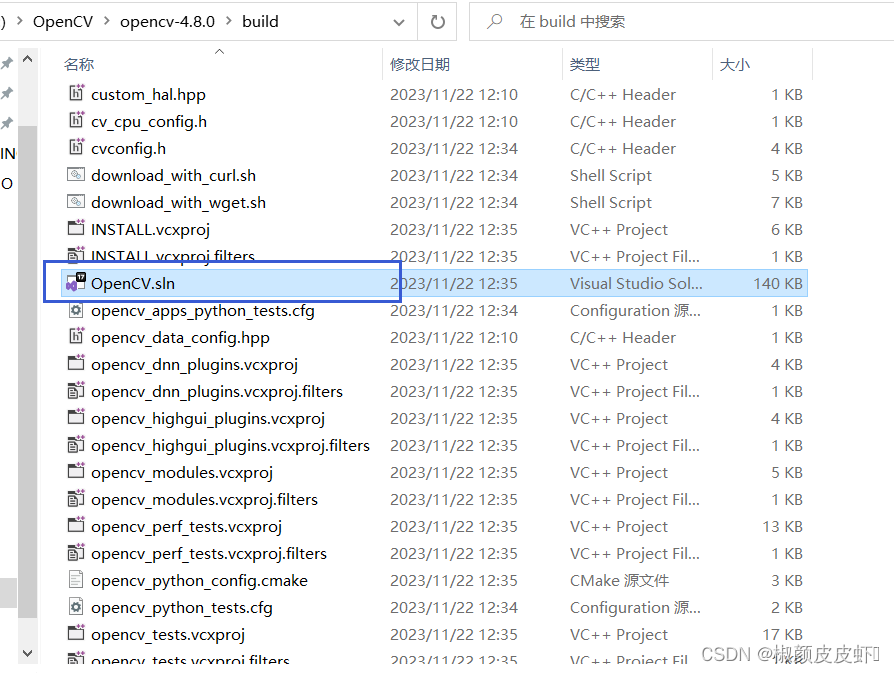The height and width of the screenshot is (673, 894).
Task: Click the opencv_python_tests.cfg gear icon
Action: coord(76,606)
